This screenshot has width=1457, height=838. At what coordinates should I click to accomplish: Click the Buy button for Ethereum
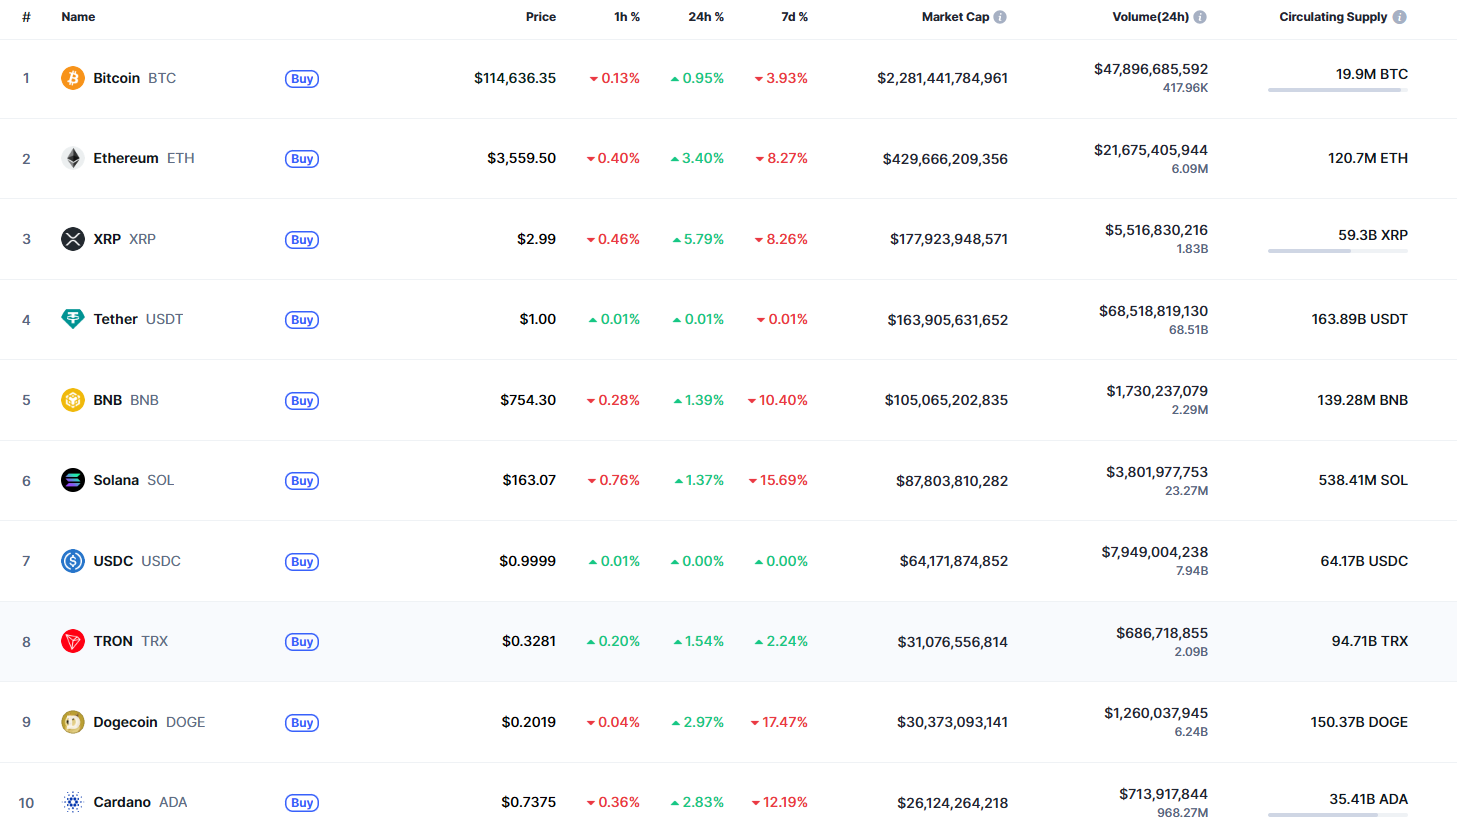coord(302,159)
